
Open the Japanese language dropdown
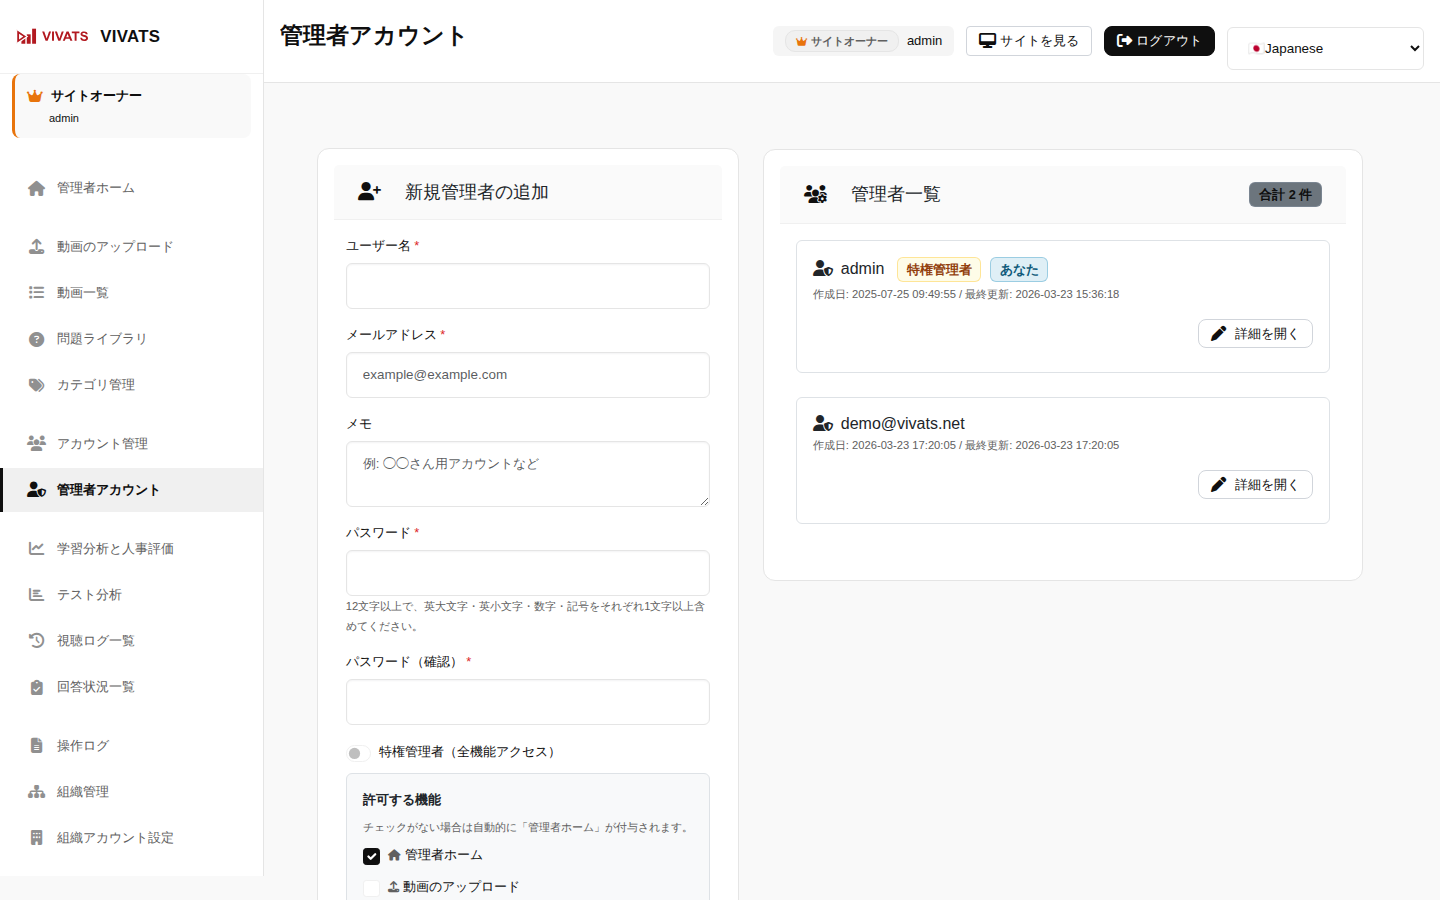coord(1325,48)
